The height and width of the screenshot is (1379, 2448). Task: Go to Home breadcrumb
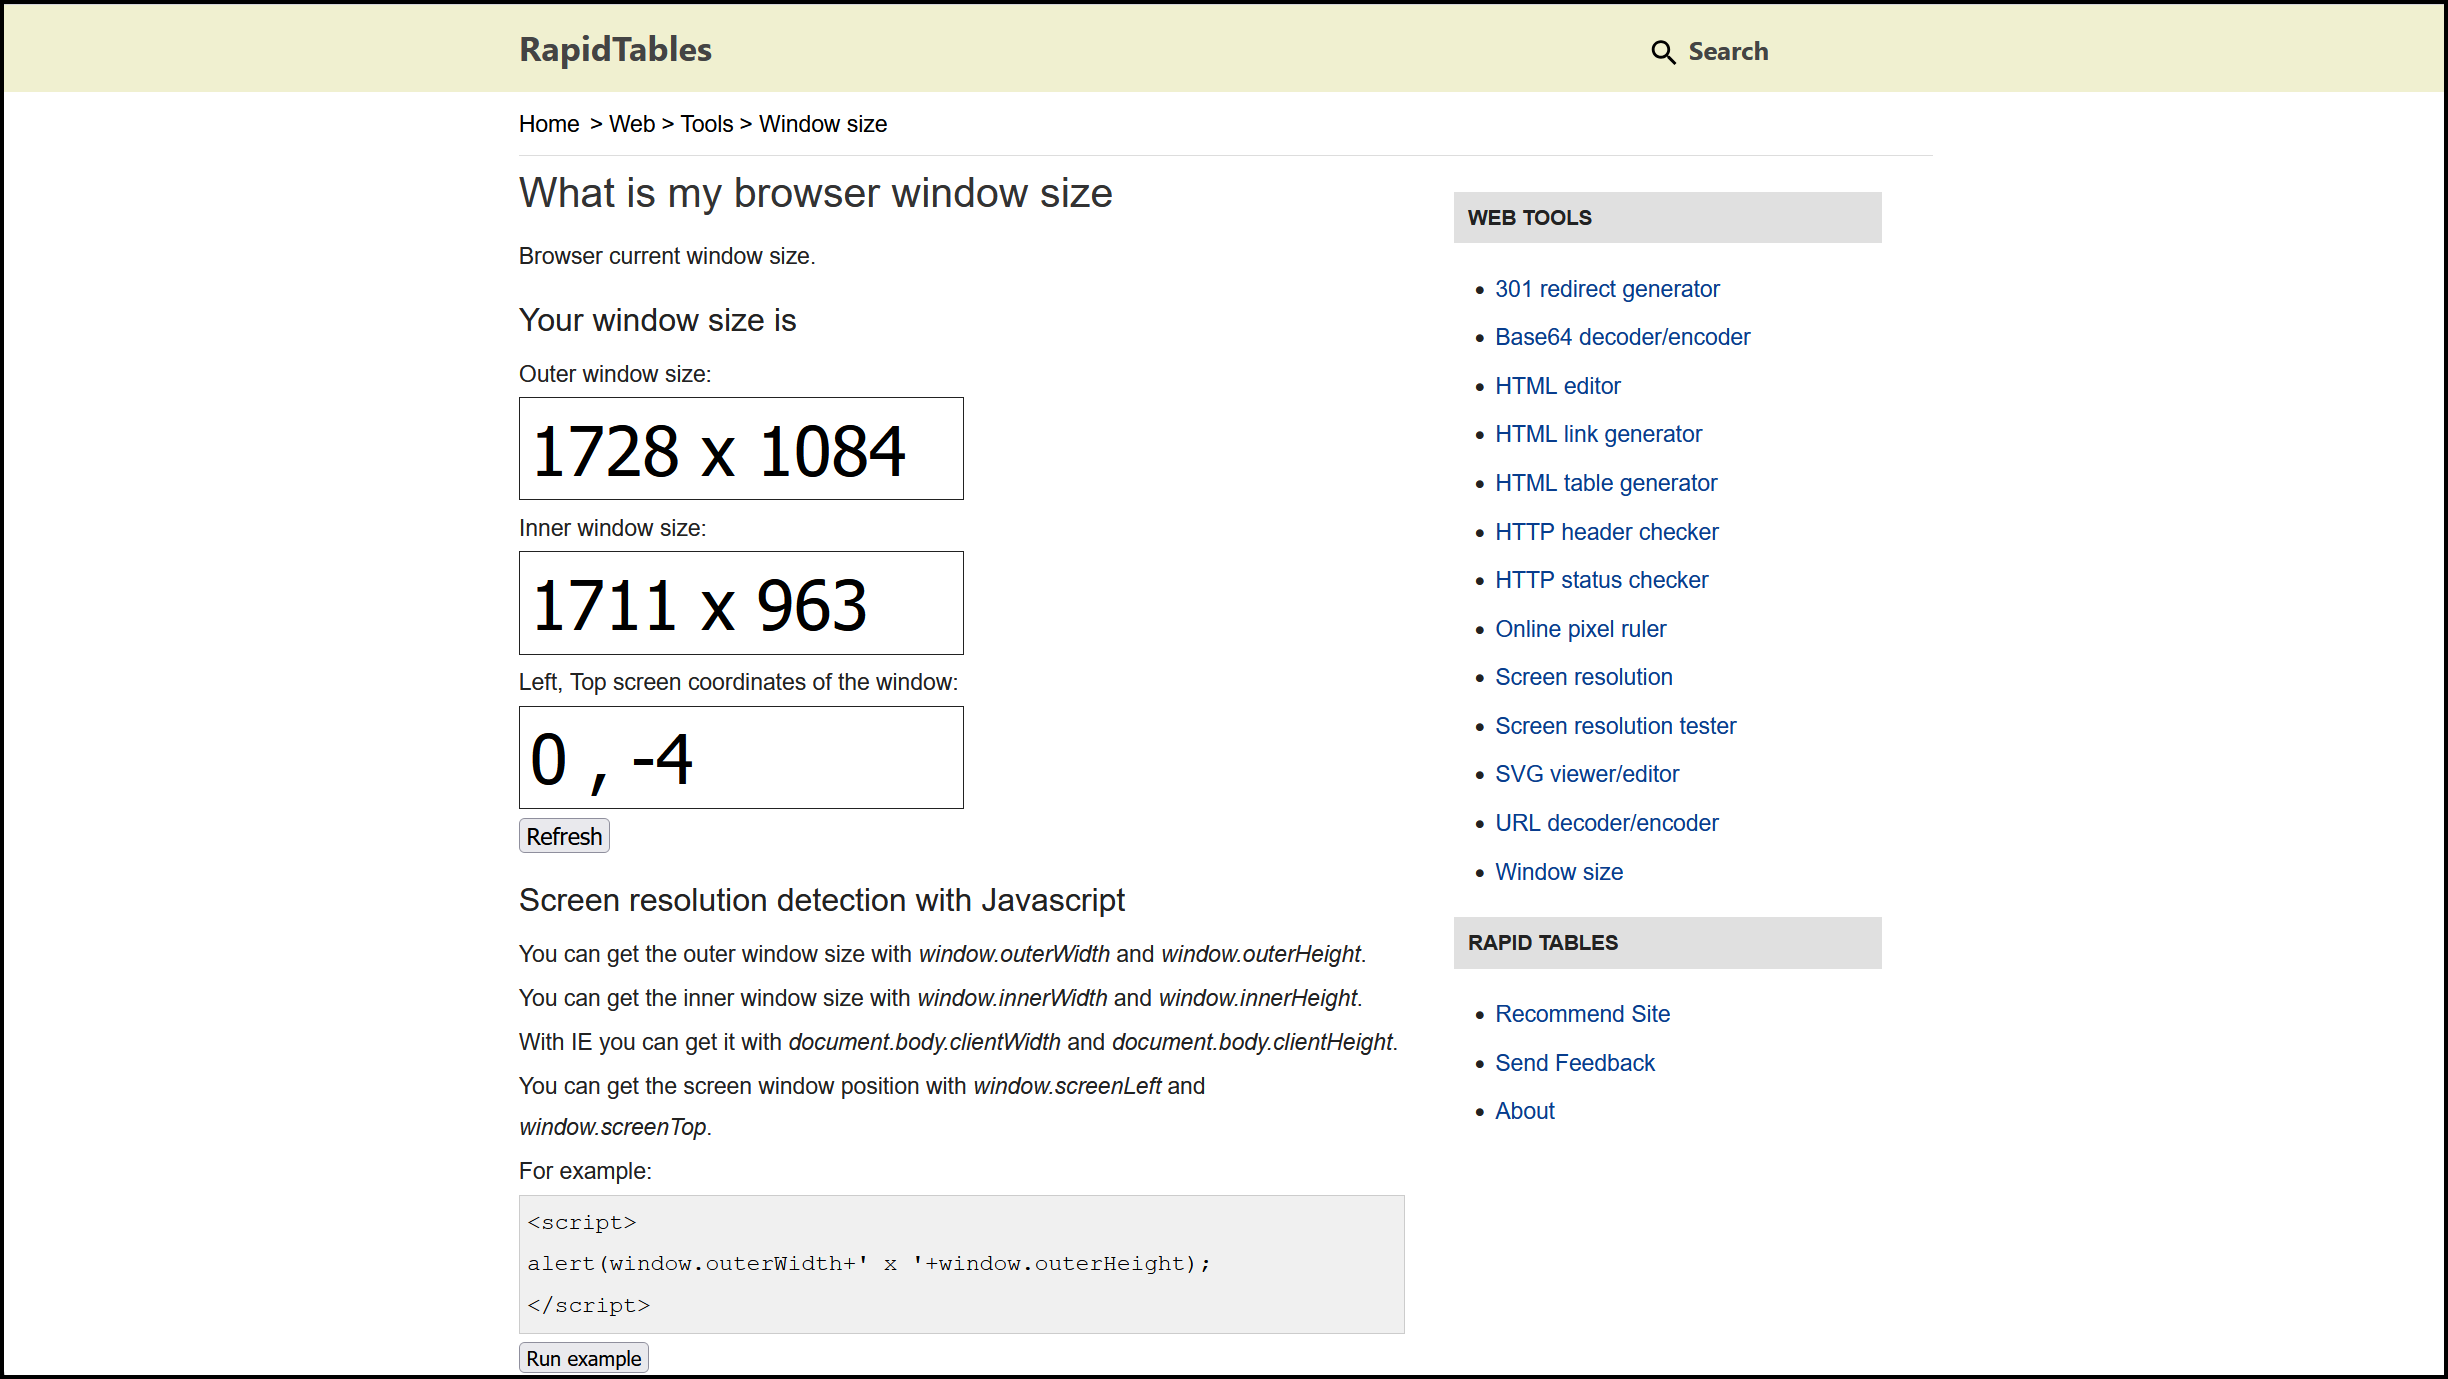coord(549,124)
